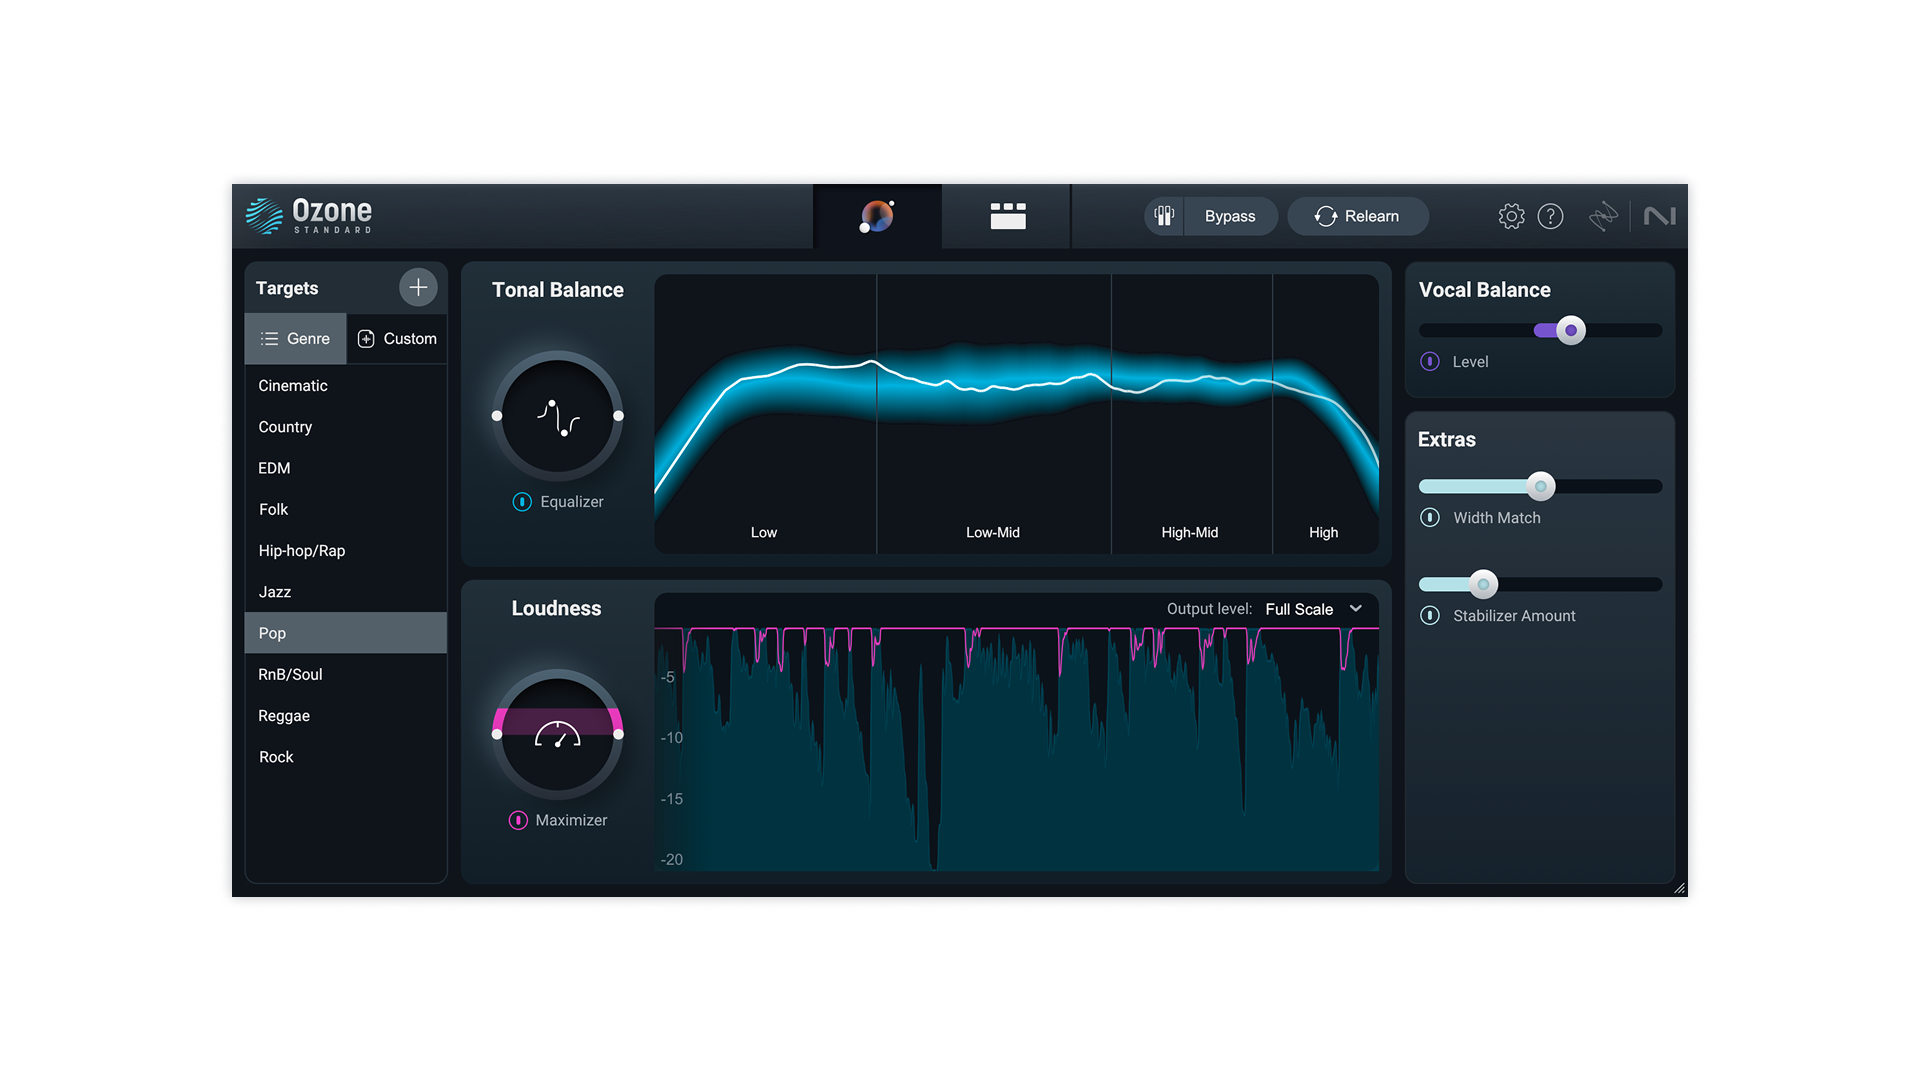Select the Cinematic genre target
This screenshot has height=1080, width=1920.
tap(345, 386)
